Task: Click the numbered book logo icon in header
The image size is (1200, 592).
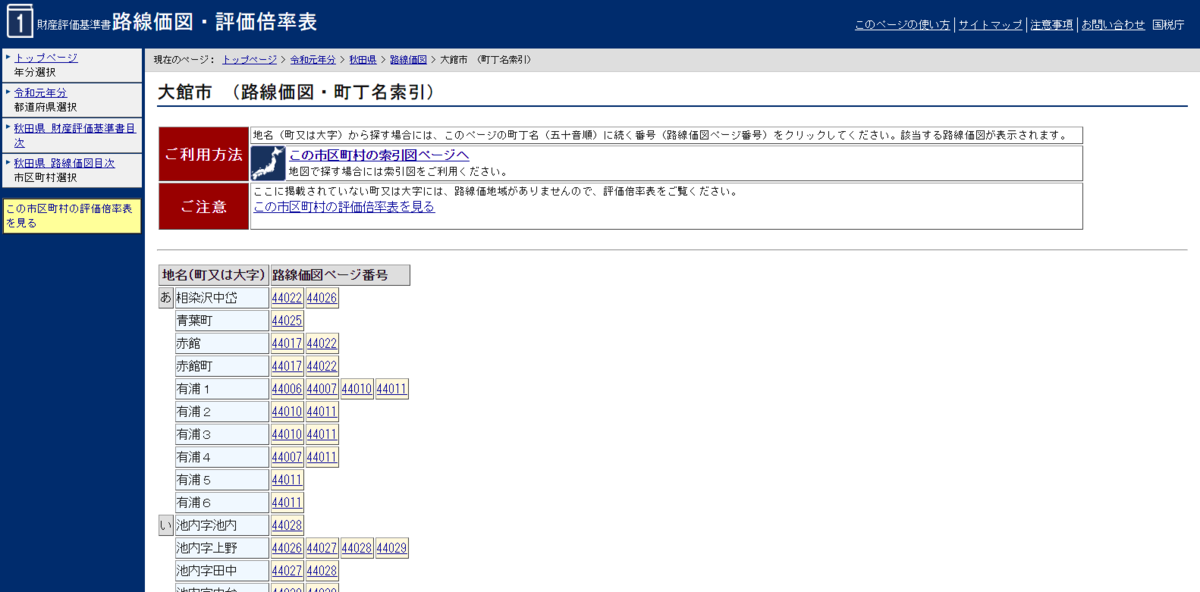Action: [x=20, y=20]
